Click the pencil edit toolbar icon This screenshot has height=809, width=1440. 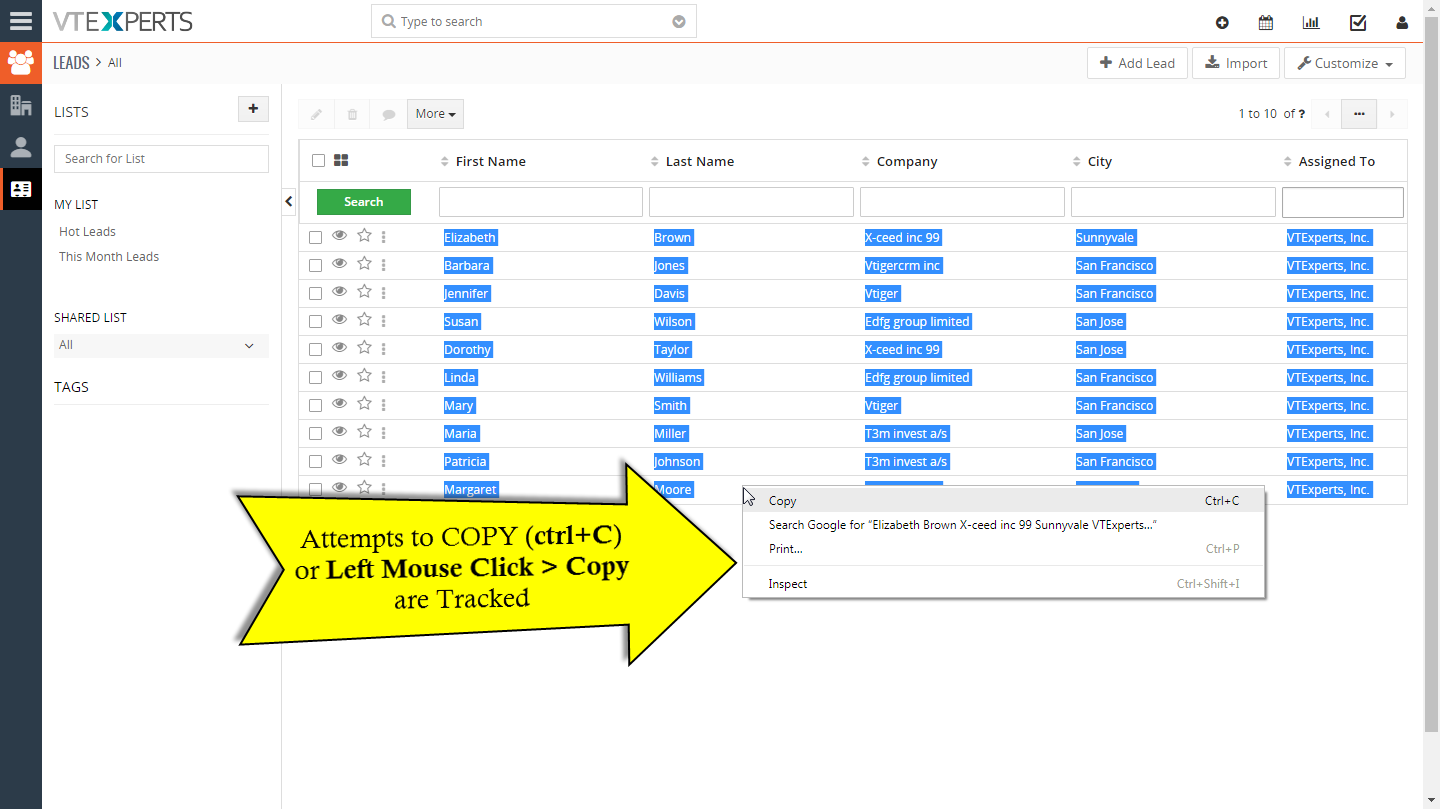click(x=316, y=114)
